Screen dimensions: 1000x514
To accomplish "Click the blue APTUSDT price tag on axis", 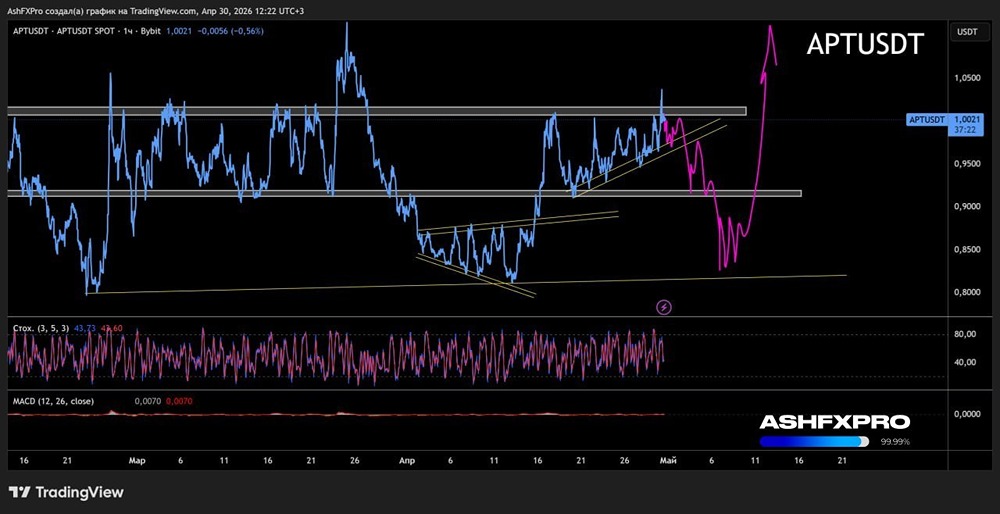I will point(926,119).
